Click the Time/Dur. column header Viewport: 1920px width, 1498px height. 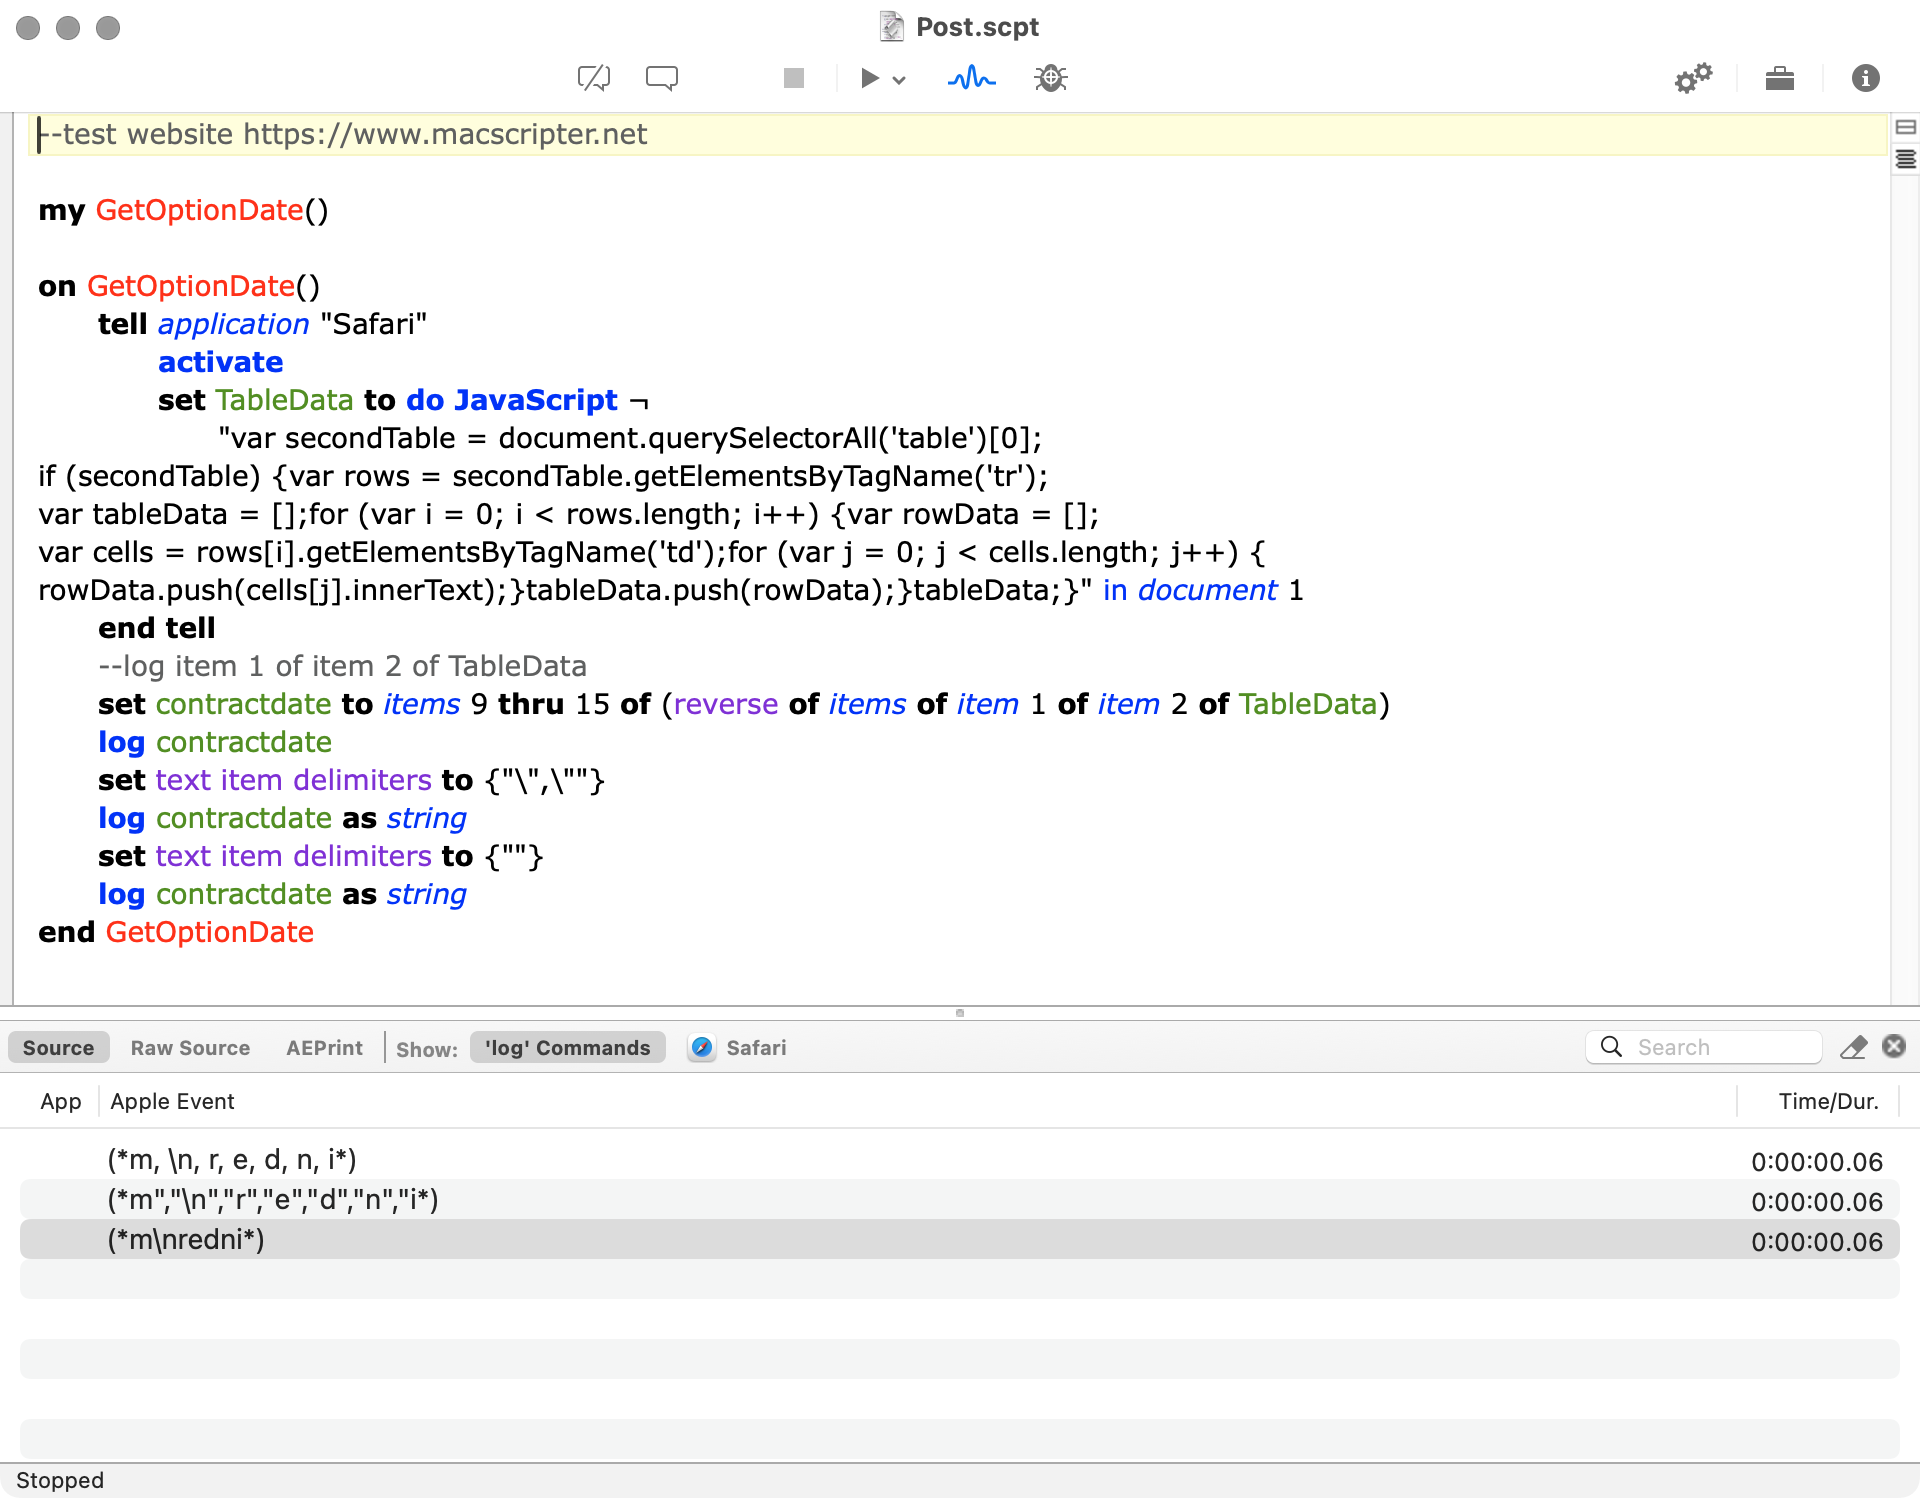[1828, 1101]
